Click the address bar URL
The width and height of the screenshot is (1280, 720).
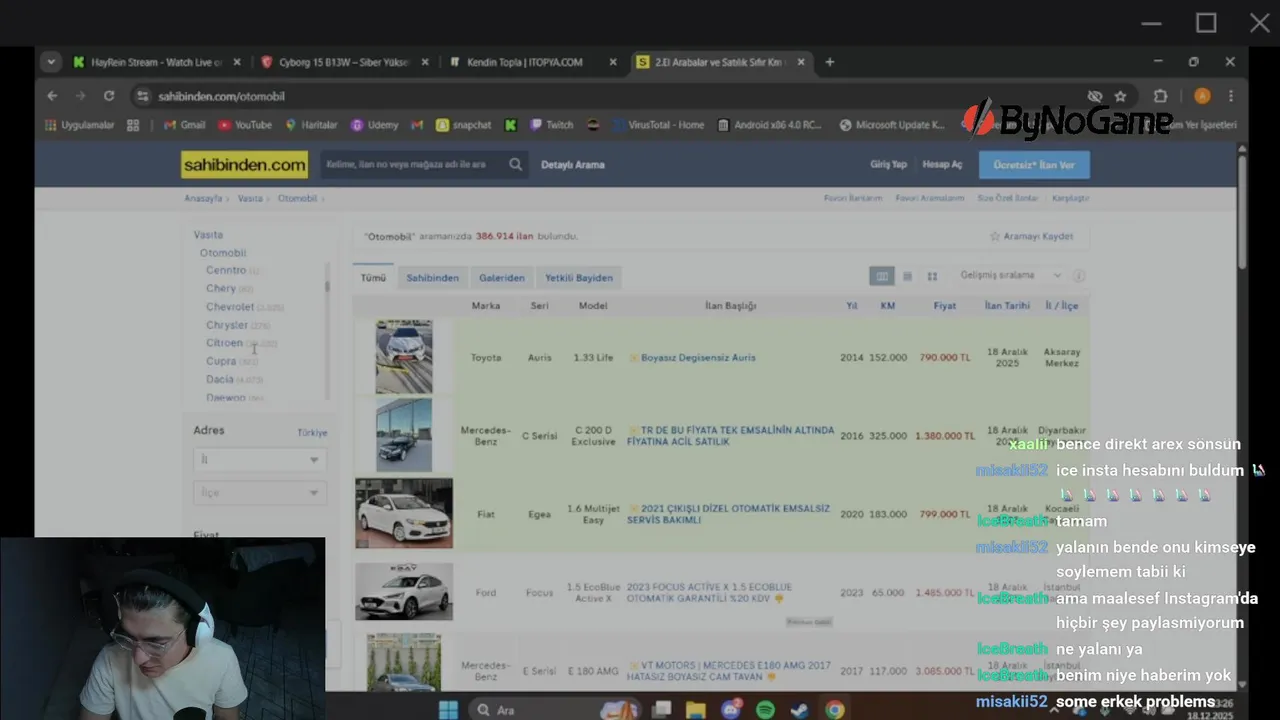221,96
